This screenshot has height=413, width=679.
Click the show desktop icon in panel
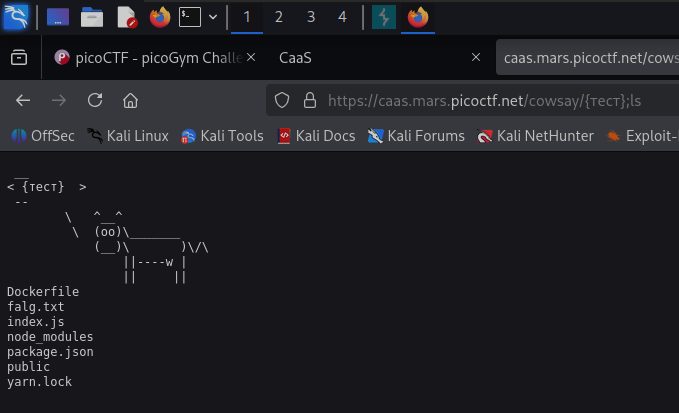(58, 17)
